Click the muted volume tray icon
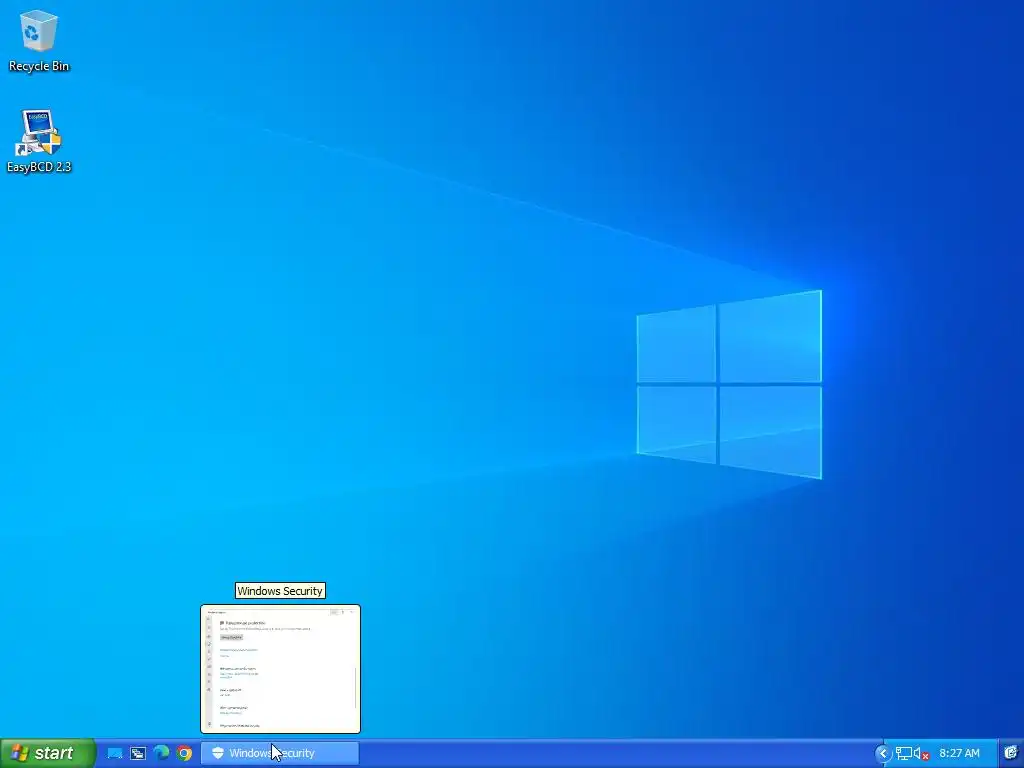This screenshot has width=1024, height=768. (x=921, y=754)
